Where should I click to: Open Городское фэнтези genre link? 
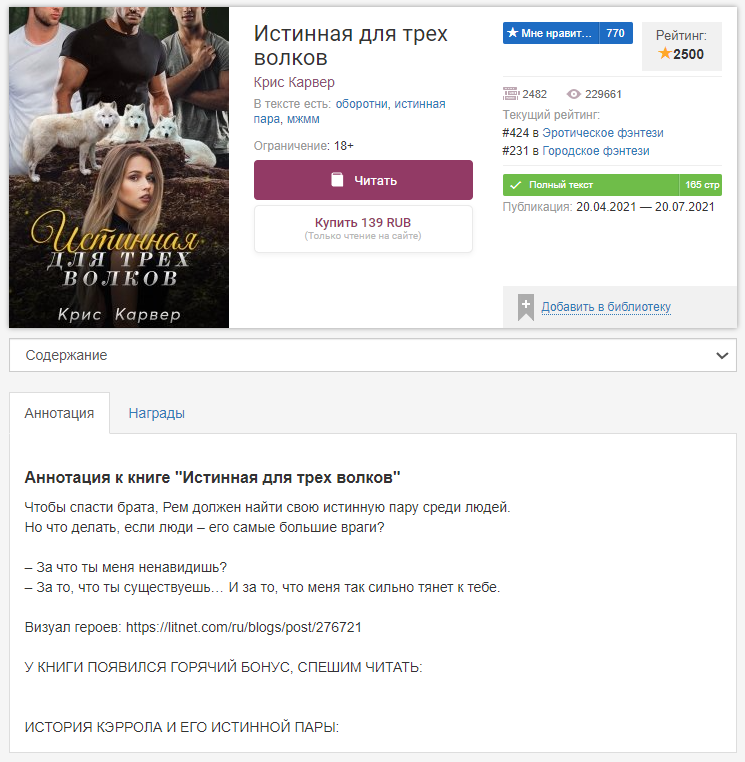click(596, 151)
